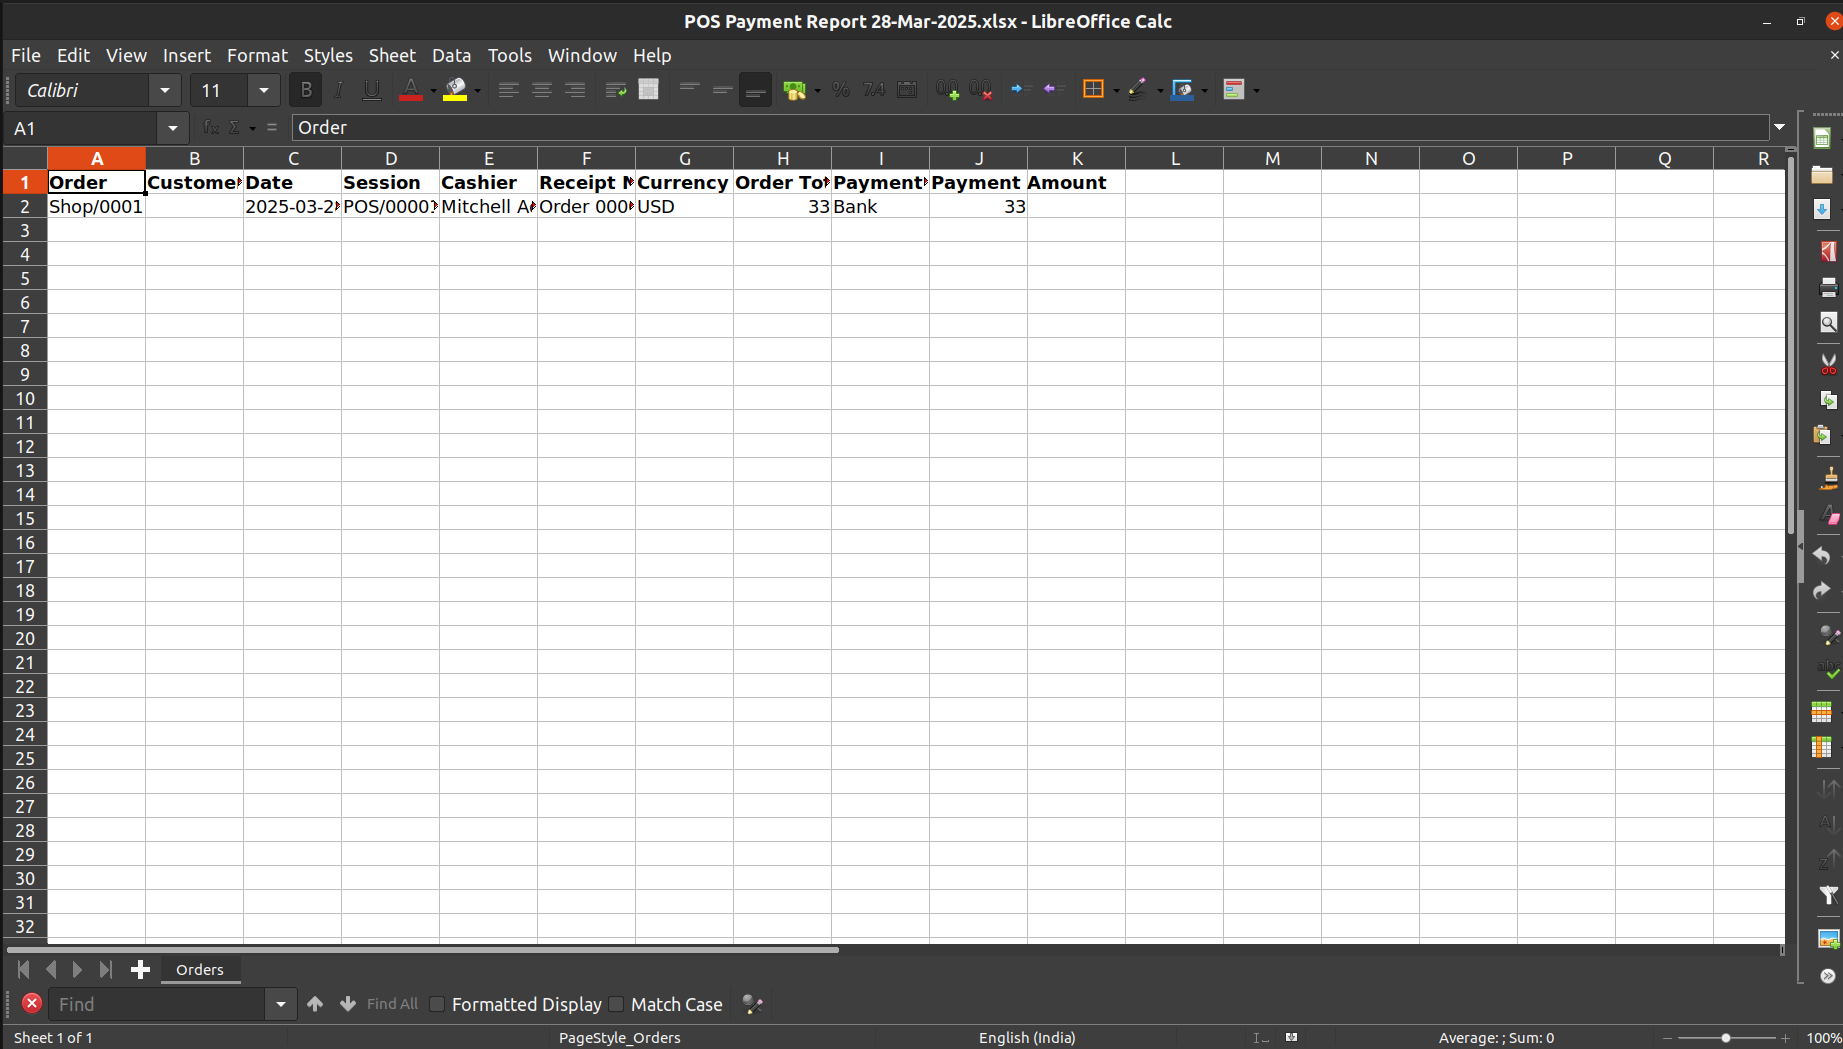Center cell text horizontally
The width and height of the screenshot is (1843, 1049).
click(542, 90)
